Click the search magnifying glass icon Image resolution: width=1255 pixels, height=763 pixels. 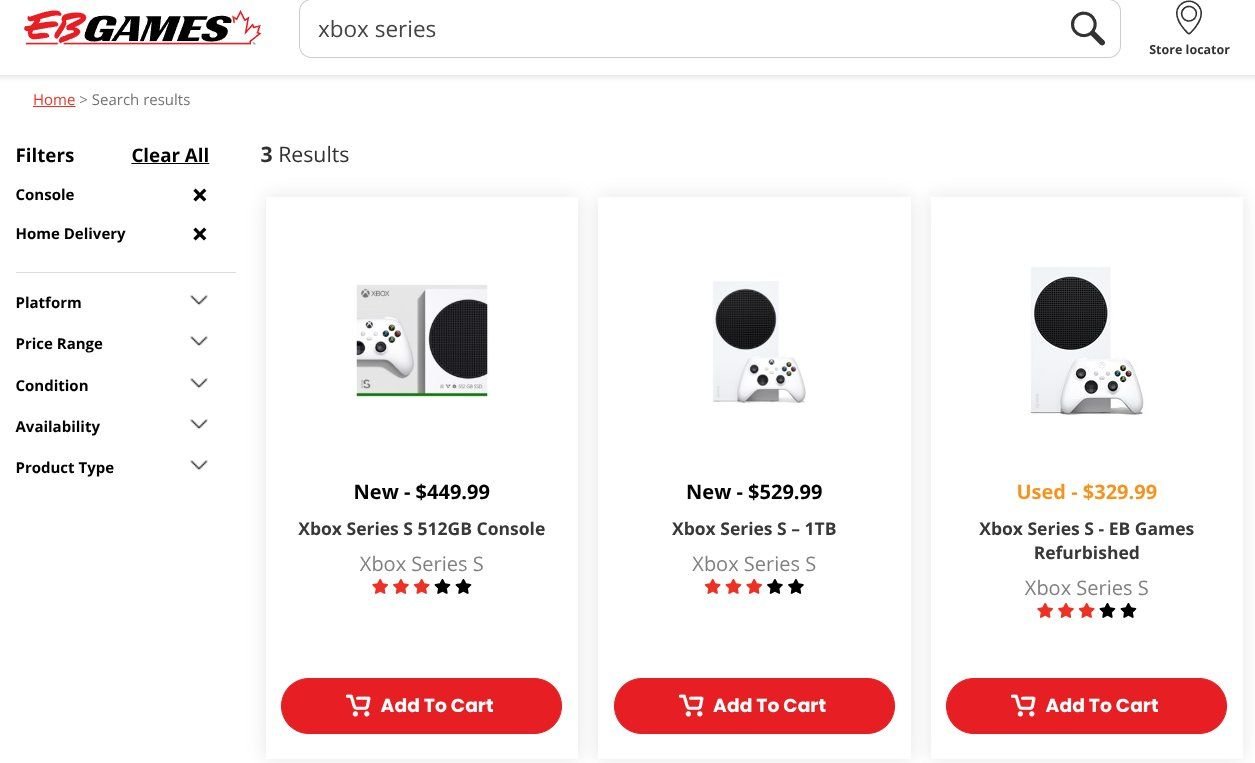tap(1087, 28)
